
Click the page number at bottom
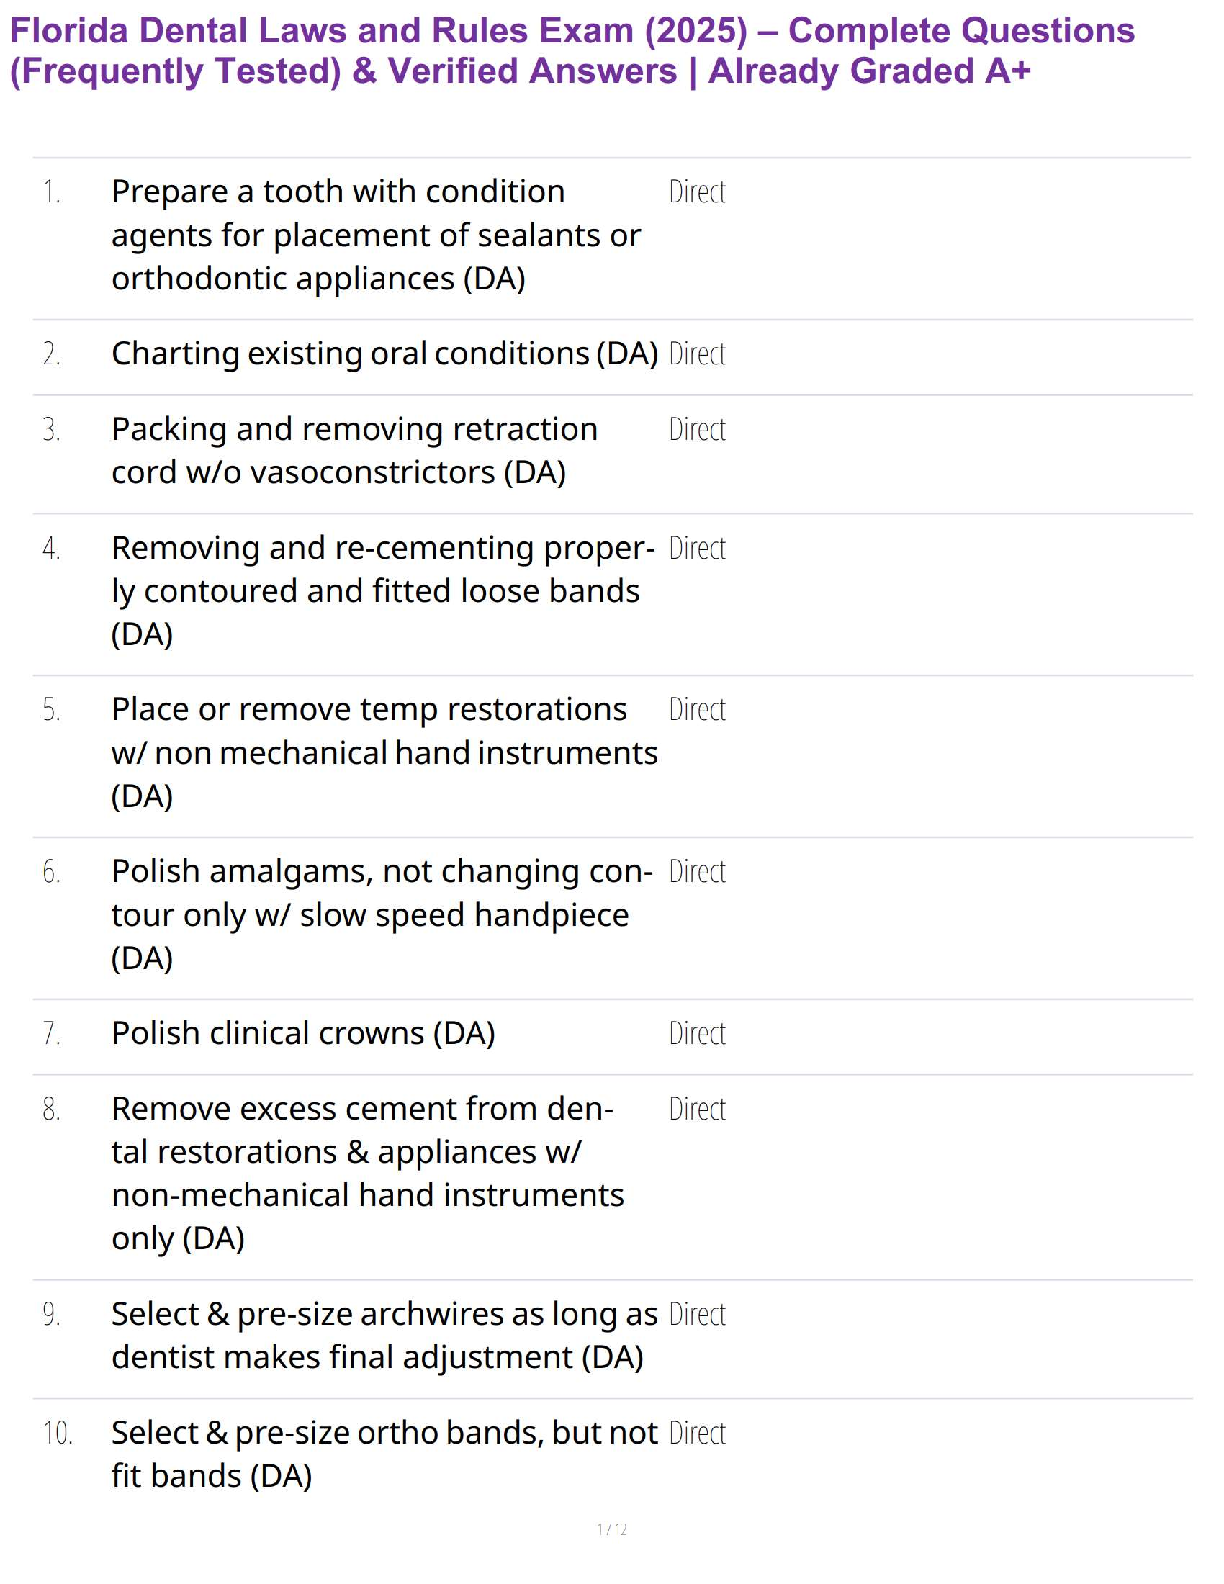point(612,1529)
